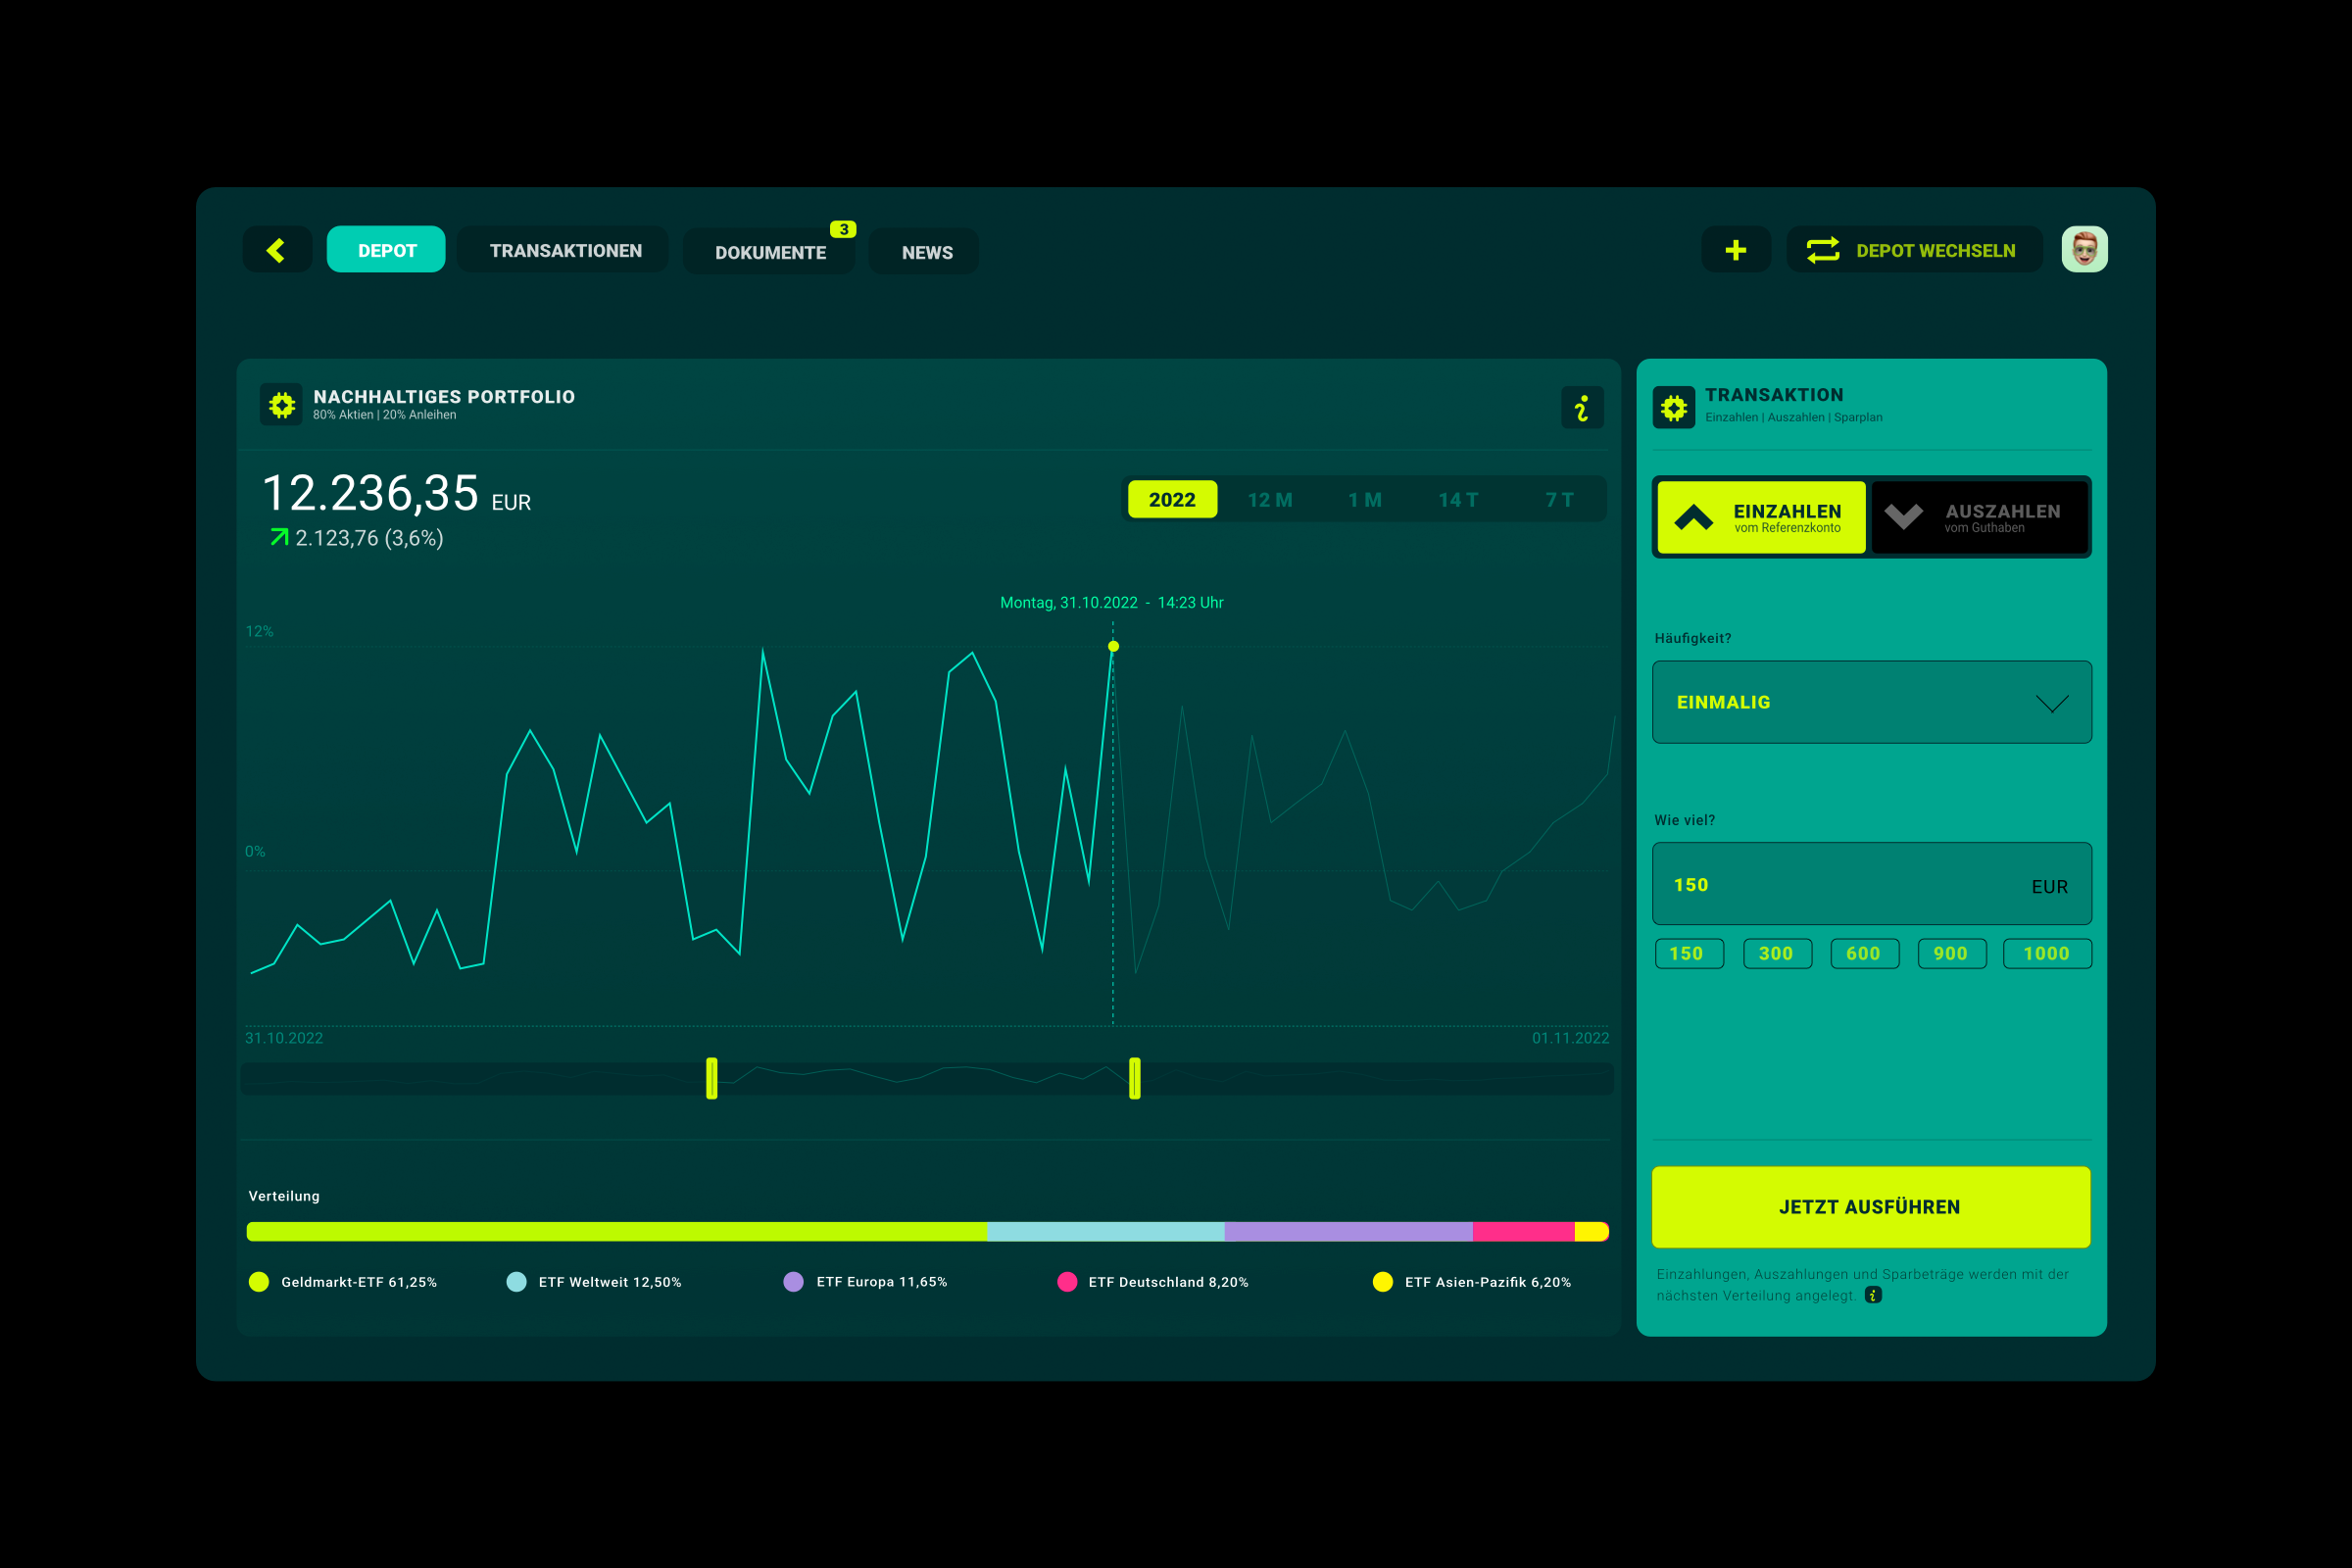The height and width of the screenshot is (1568, 2352).
Task: Click the back arrow icon
Action: [277, 250]
